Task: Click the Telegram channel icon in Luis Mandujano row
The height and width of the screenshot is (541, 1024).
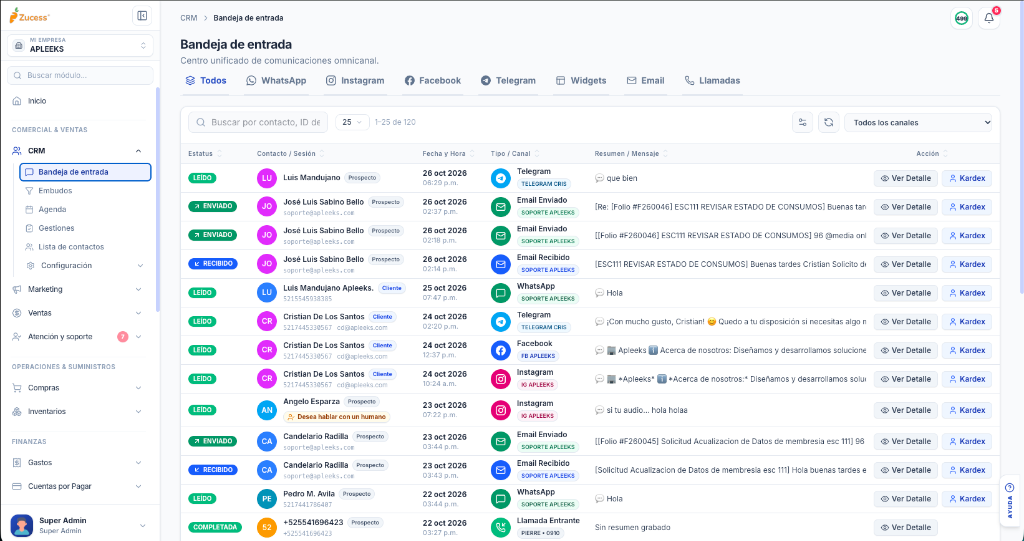Action: pyautogui.click(x=501, y=178)
